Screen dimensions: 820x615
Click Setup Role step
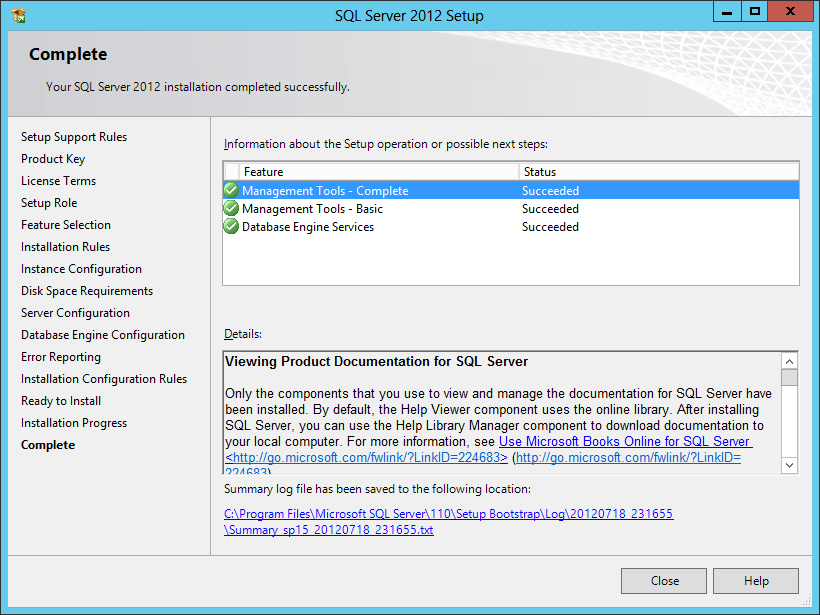click(49, 202)
